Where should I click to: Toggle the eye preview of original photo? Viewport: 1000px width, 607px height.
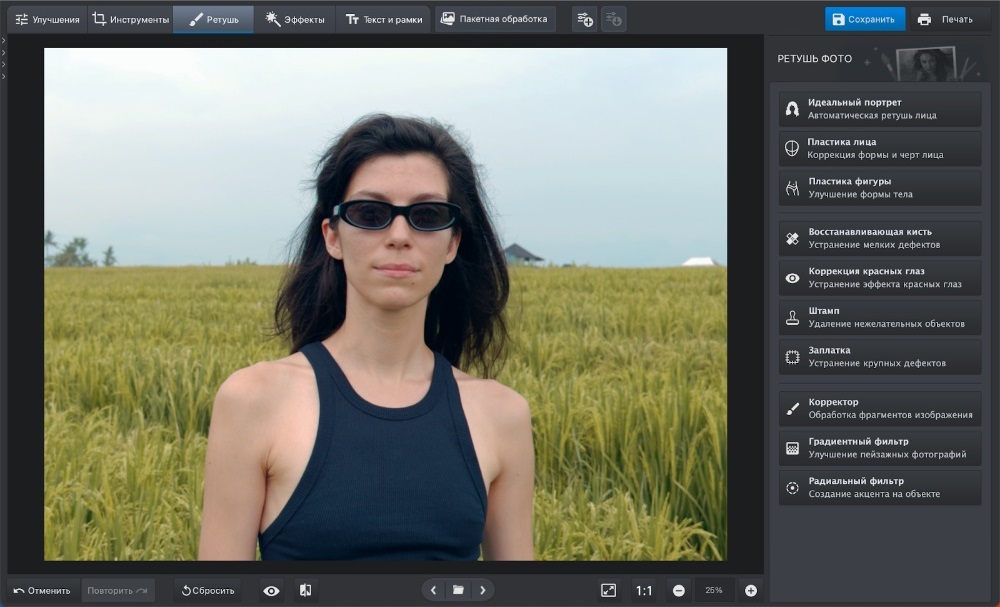click(x=271, y=591)
